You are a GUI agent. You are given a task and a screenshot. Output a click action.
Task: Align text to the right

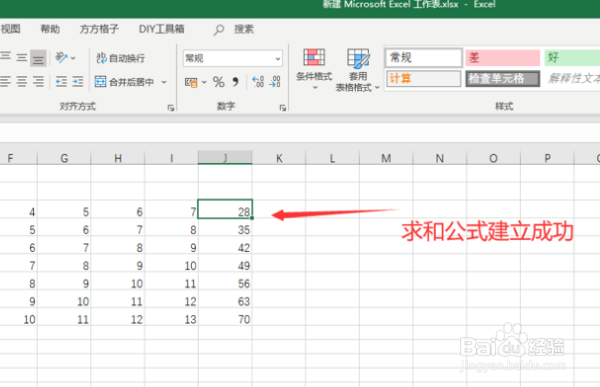[38, 82]
